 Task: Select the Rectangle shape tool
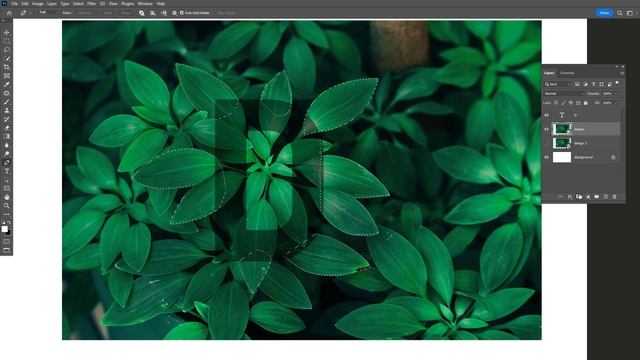pos(7,189)
